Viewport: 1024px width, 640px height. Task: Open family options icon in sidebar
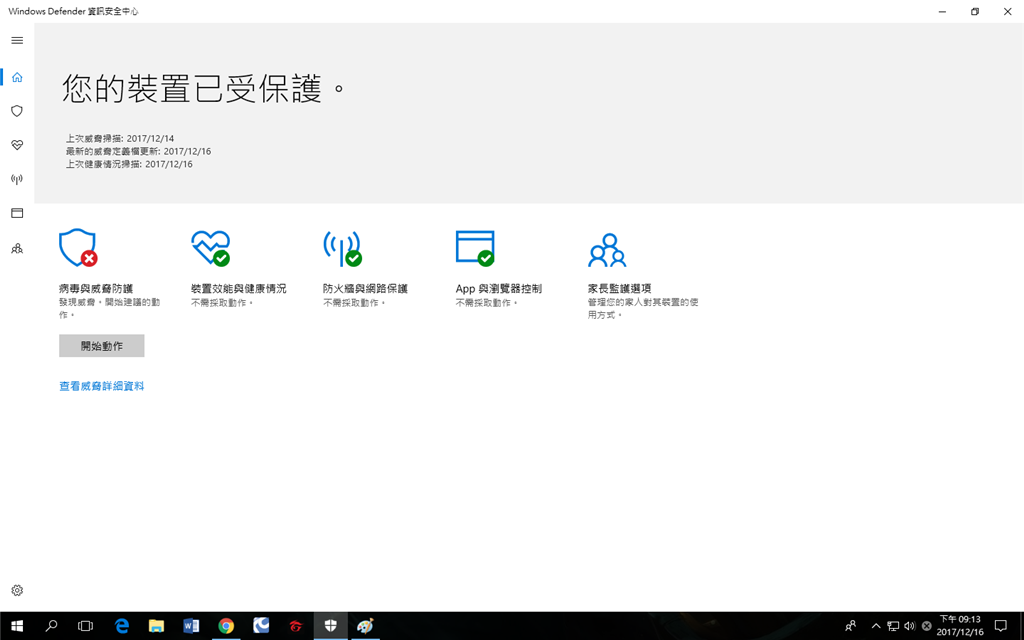point(17,248)
